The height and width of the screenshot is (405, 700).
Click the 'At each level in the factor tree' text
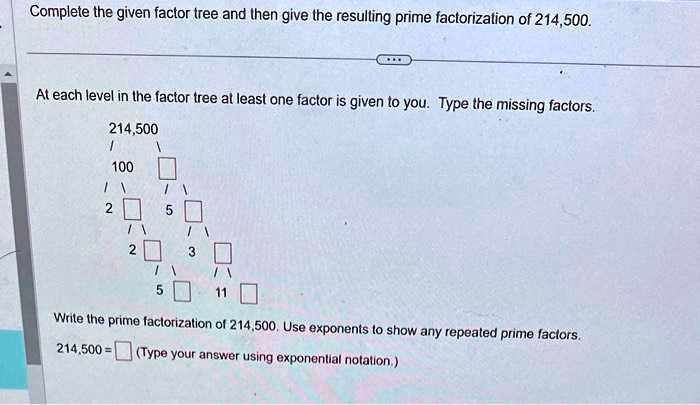[x=315, y=100]
